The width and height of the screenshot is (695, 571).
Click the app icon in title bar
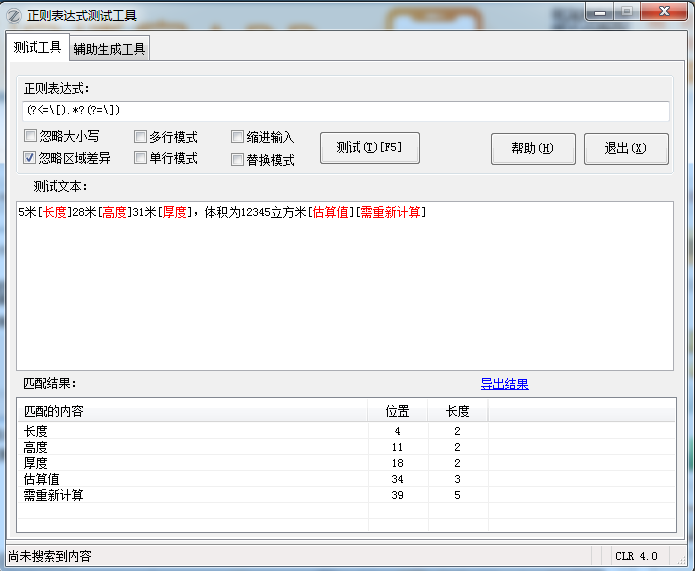tap(14, 15)
